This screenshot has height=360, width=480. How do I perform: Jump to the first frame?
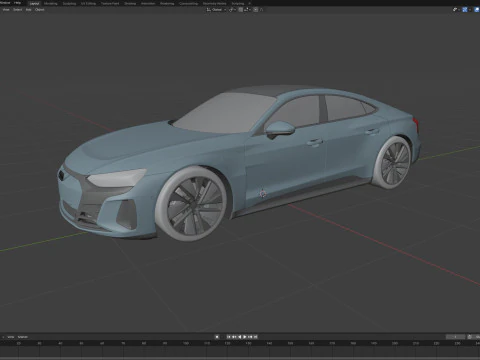point(229,337)
